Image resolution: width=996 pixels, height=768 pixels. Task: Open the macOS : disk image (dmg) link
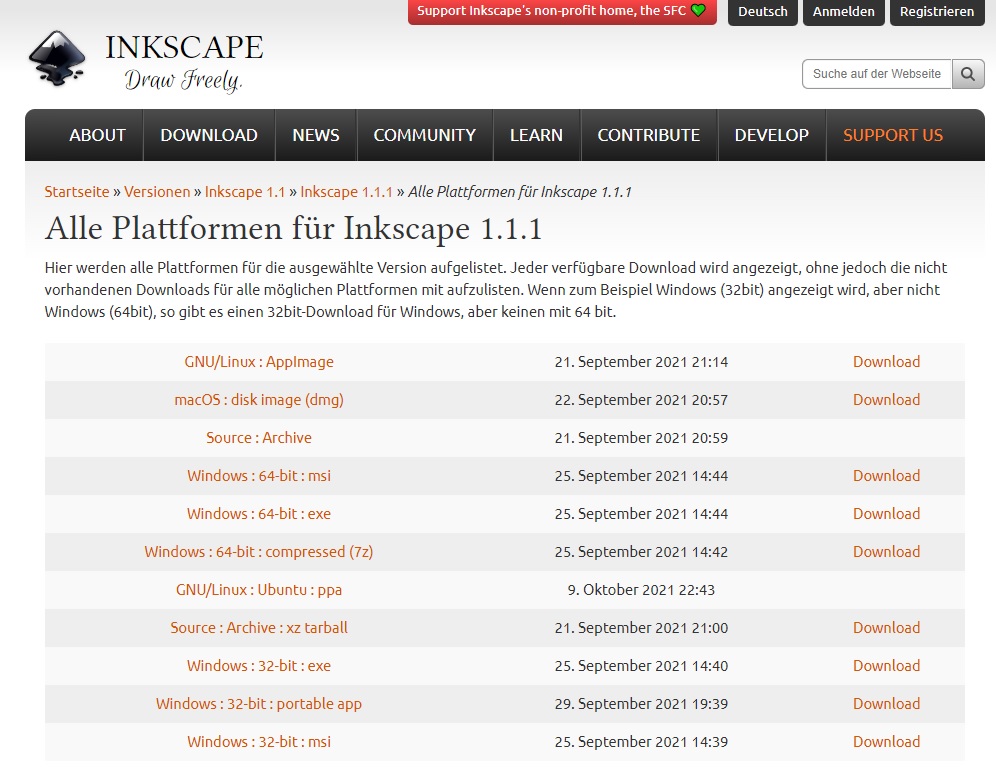(259, 400)
